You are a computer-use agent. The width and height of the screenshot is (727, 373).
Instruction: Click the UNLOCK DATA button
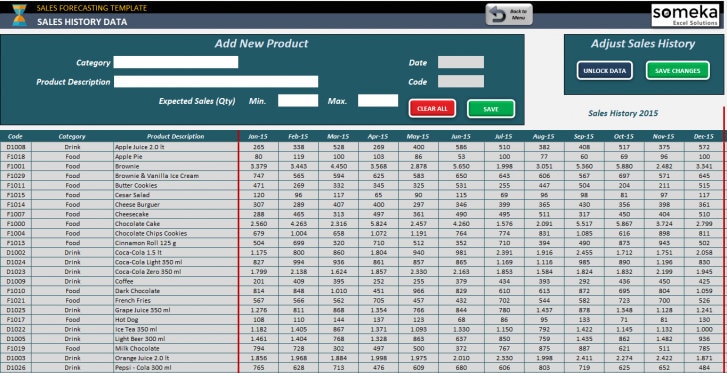605,71
